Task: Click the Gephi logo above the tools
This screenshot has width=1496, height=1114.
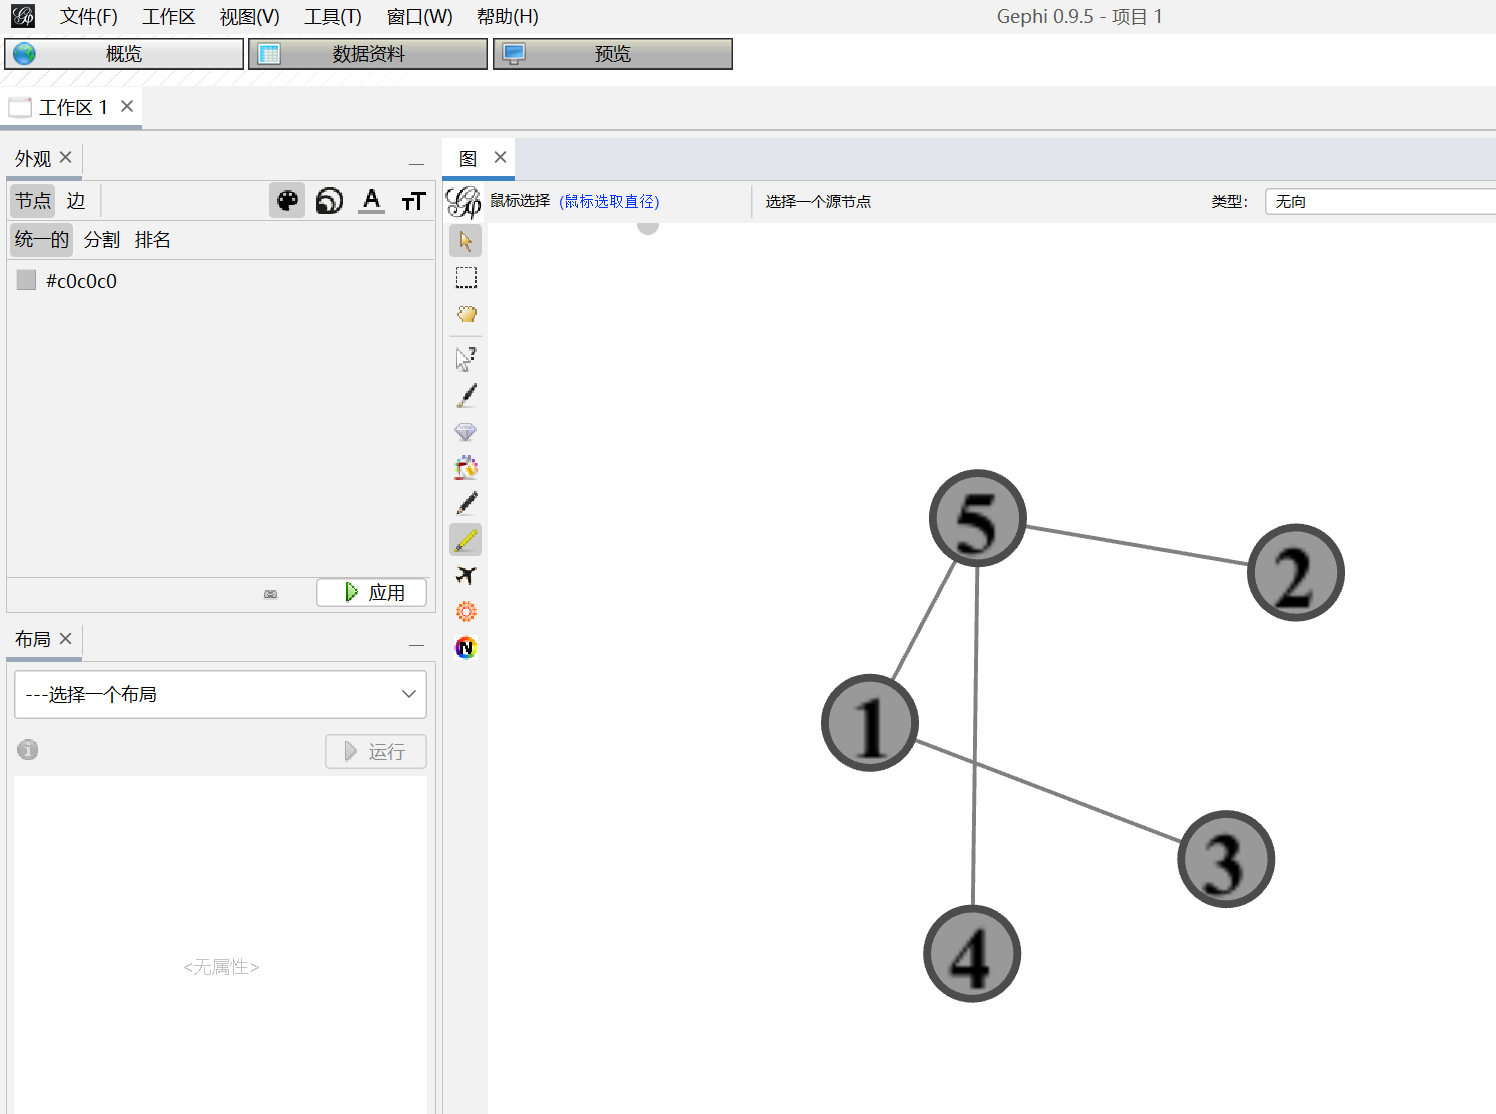Action: (x=464, y=201)
